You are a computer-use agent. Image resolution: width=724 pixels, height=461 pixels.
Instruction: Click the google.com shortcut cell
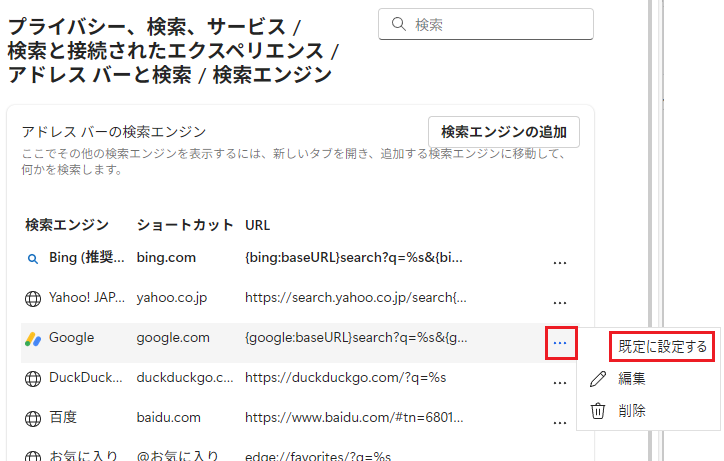[173, 338]
